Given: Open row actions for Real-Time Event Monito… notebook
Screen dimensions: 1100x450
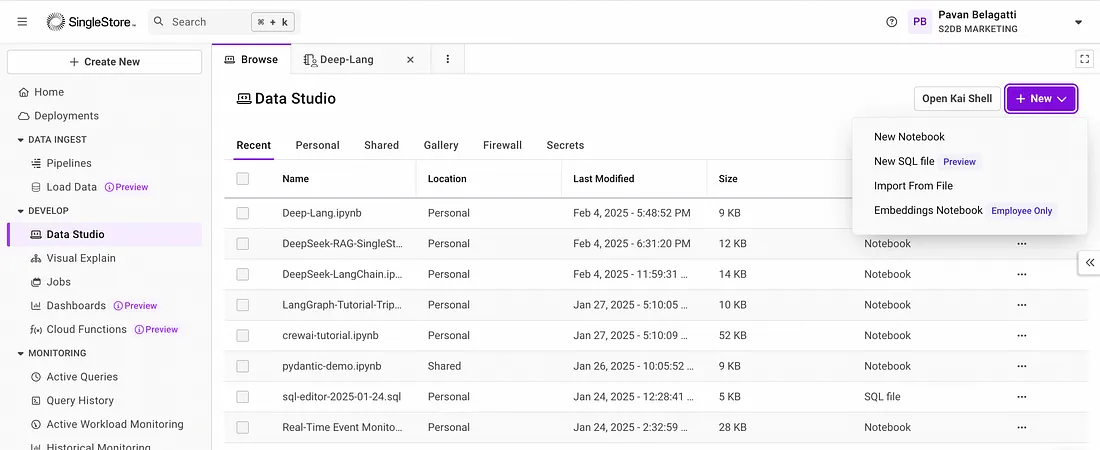Looking at the screenshot, I should [x=1021, y=427].
